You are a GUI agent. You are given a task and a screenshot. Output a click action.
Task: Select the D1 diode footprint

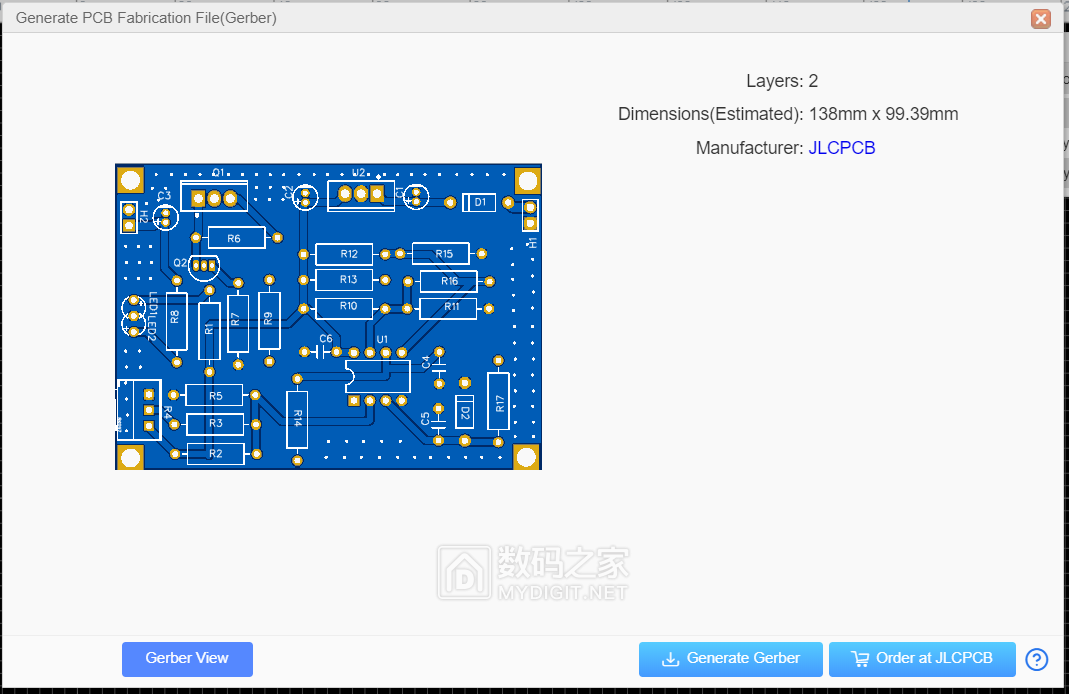(479, 203)
